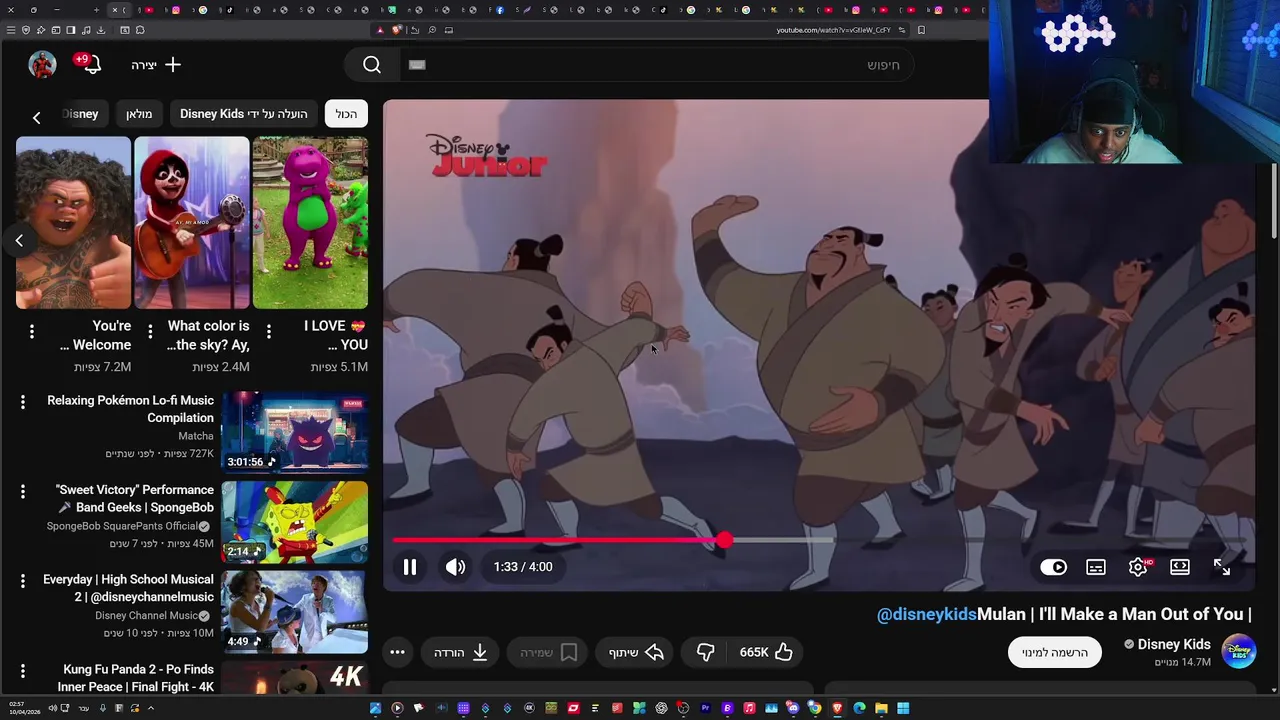
Task: Open options for Sweet Victory SpongeBob video
Action: pos(23,492)
